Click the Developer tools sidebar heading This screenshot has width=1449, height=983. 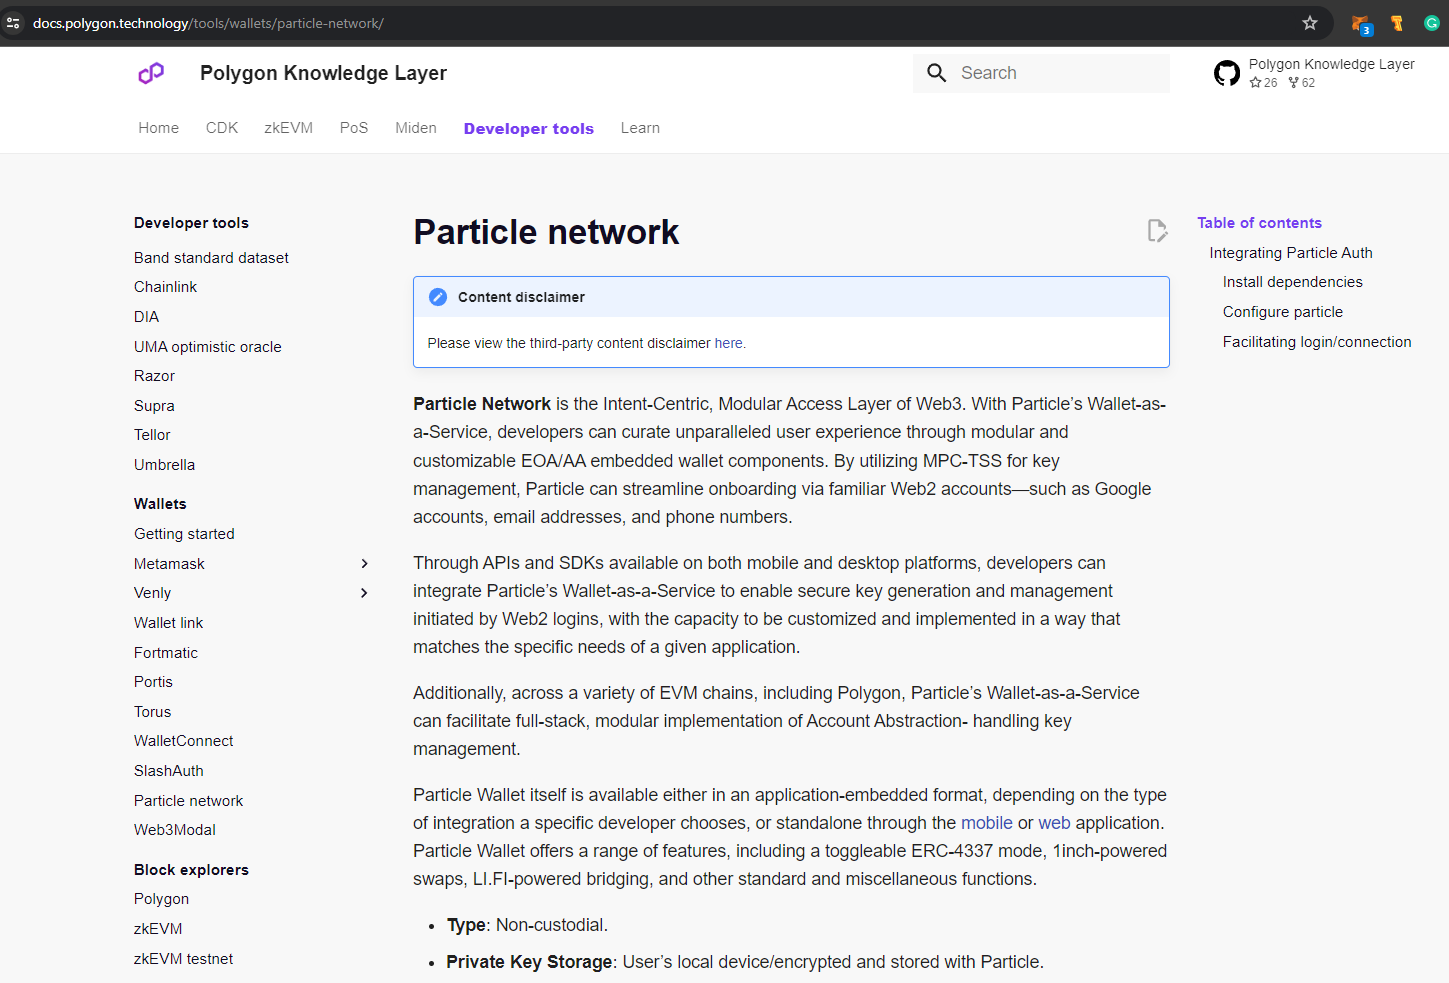click(x=191, y=223)
